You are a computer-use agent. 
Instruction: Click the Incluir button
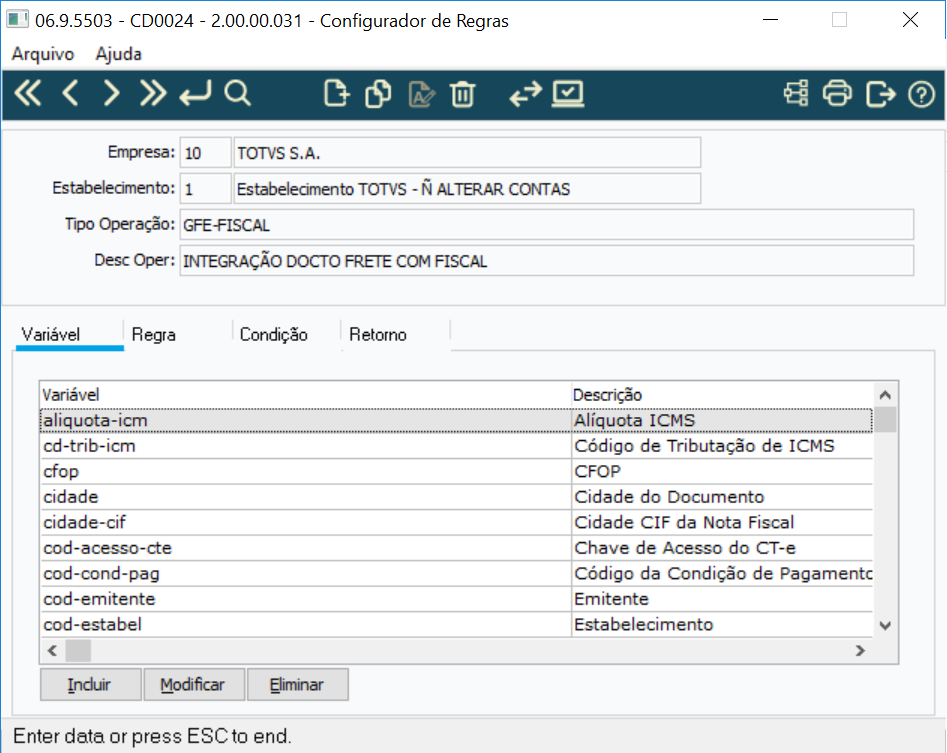(91, 684)
